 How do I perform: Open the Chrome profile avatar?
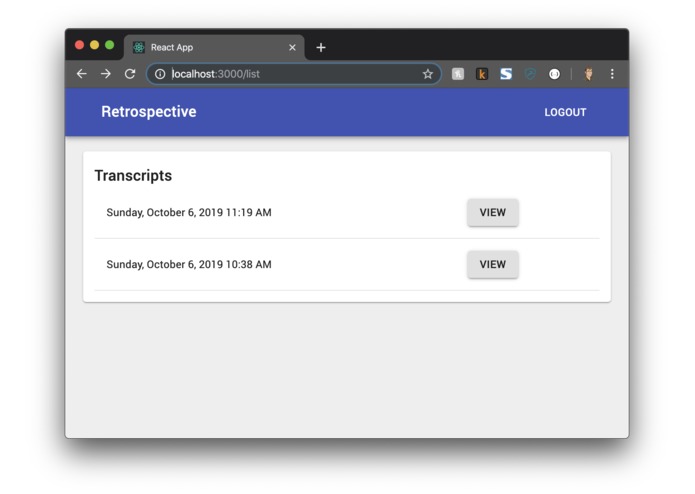tap(589, 74)
